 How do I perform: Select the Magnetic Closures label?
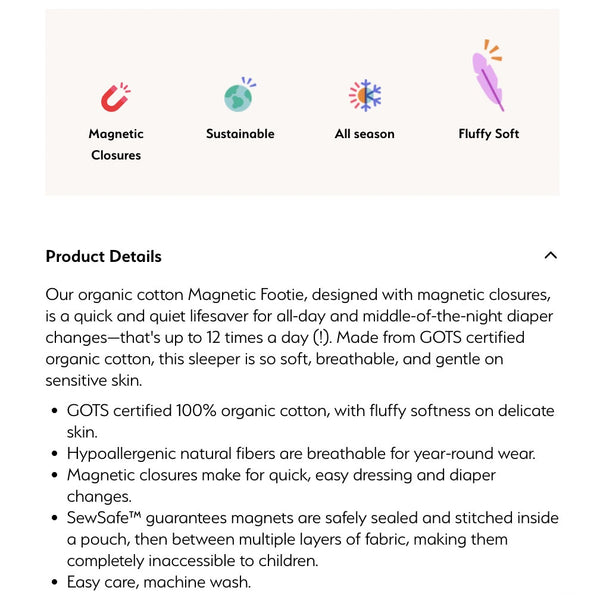click(x=116, y=144)
